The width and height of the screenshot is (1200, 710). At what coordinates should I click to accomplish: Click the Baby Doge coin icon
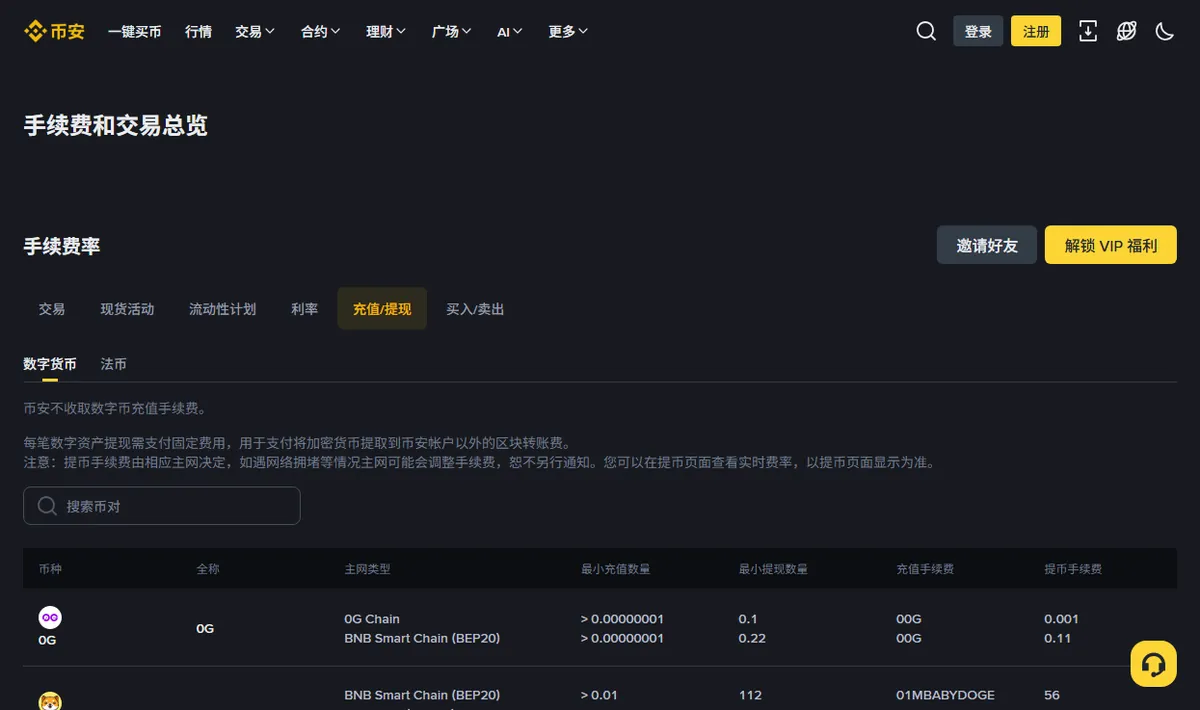click(x=50, y=700)
